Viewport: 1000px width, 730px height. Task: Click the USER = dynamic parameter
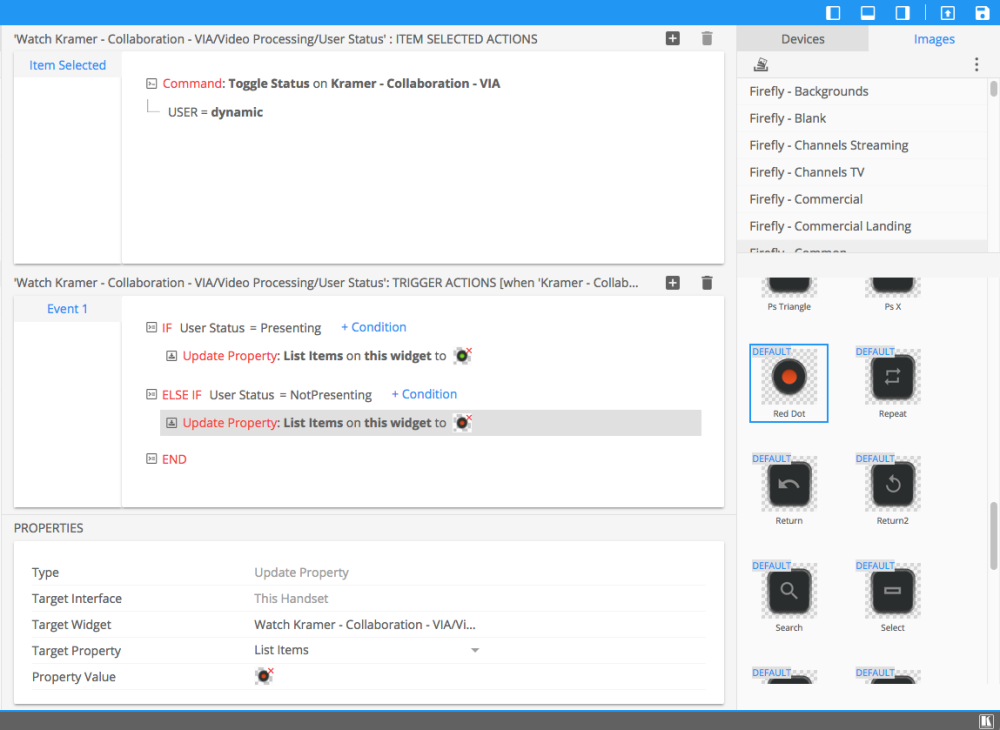(x=216, y=112)
